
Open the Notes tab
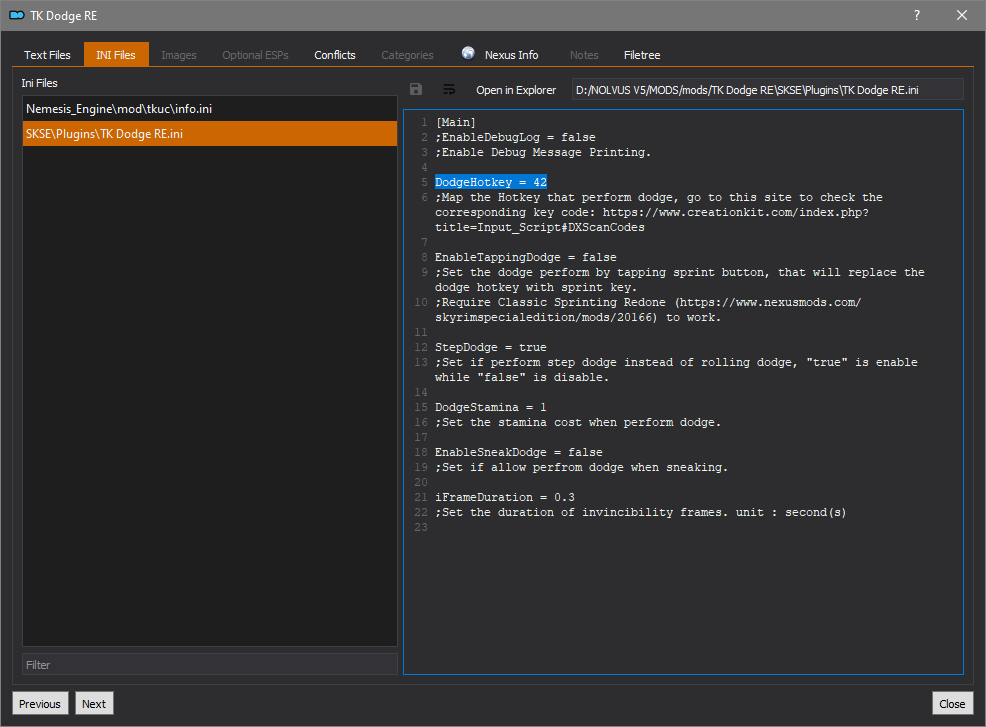tap(584, 55)
